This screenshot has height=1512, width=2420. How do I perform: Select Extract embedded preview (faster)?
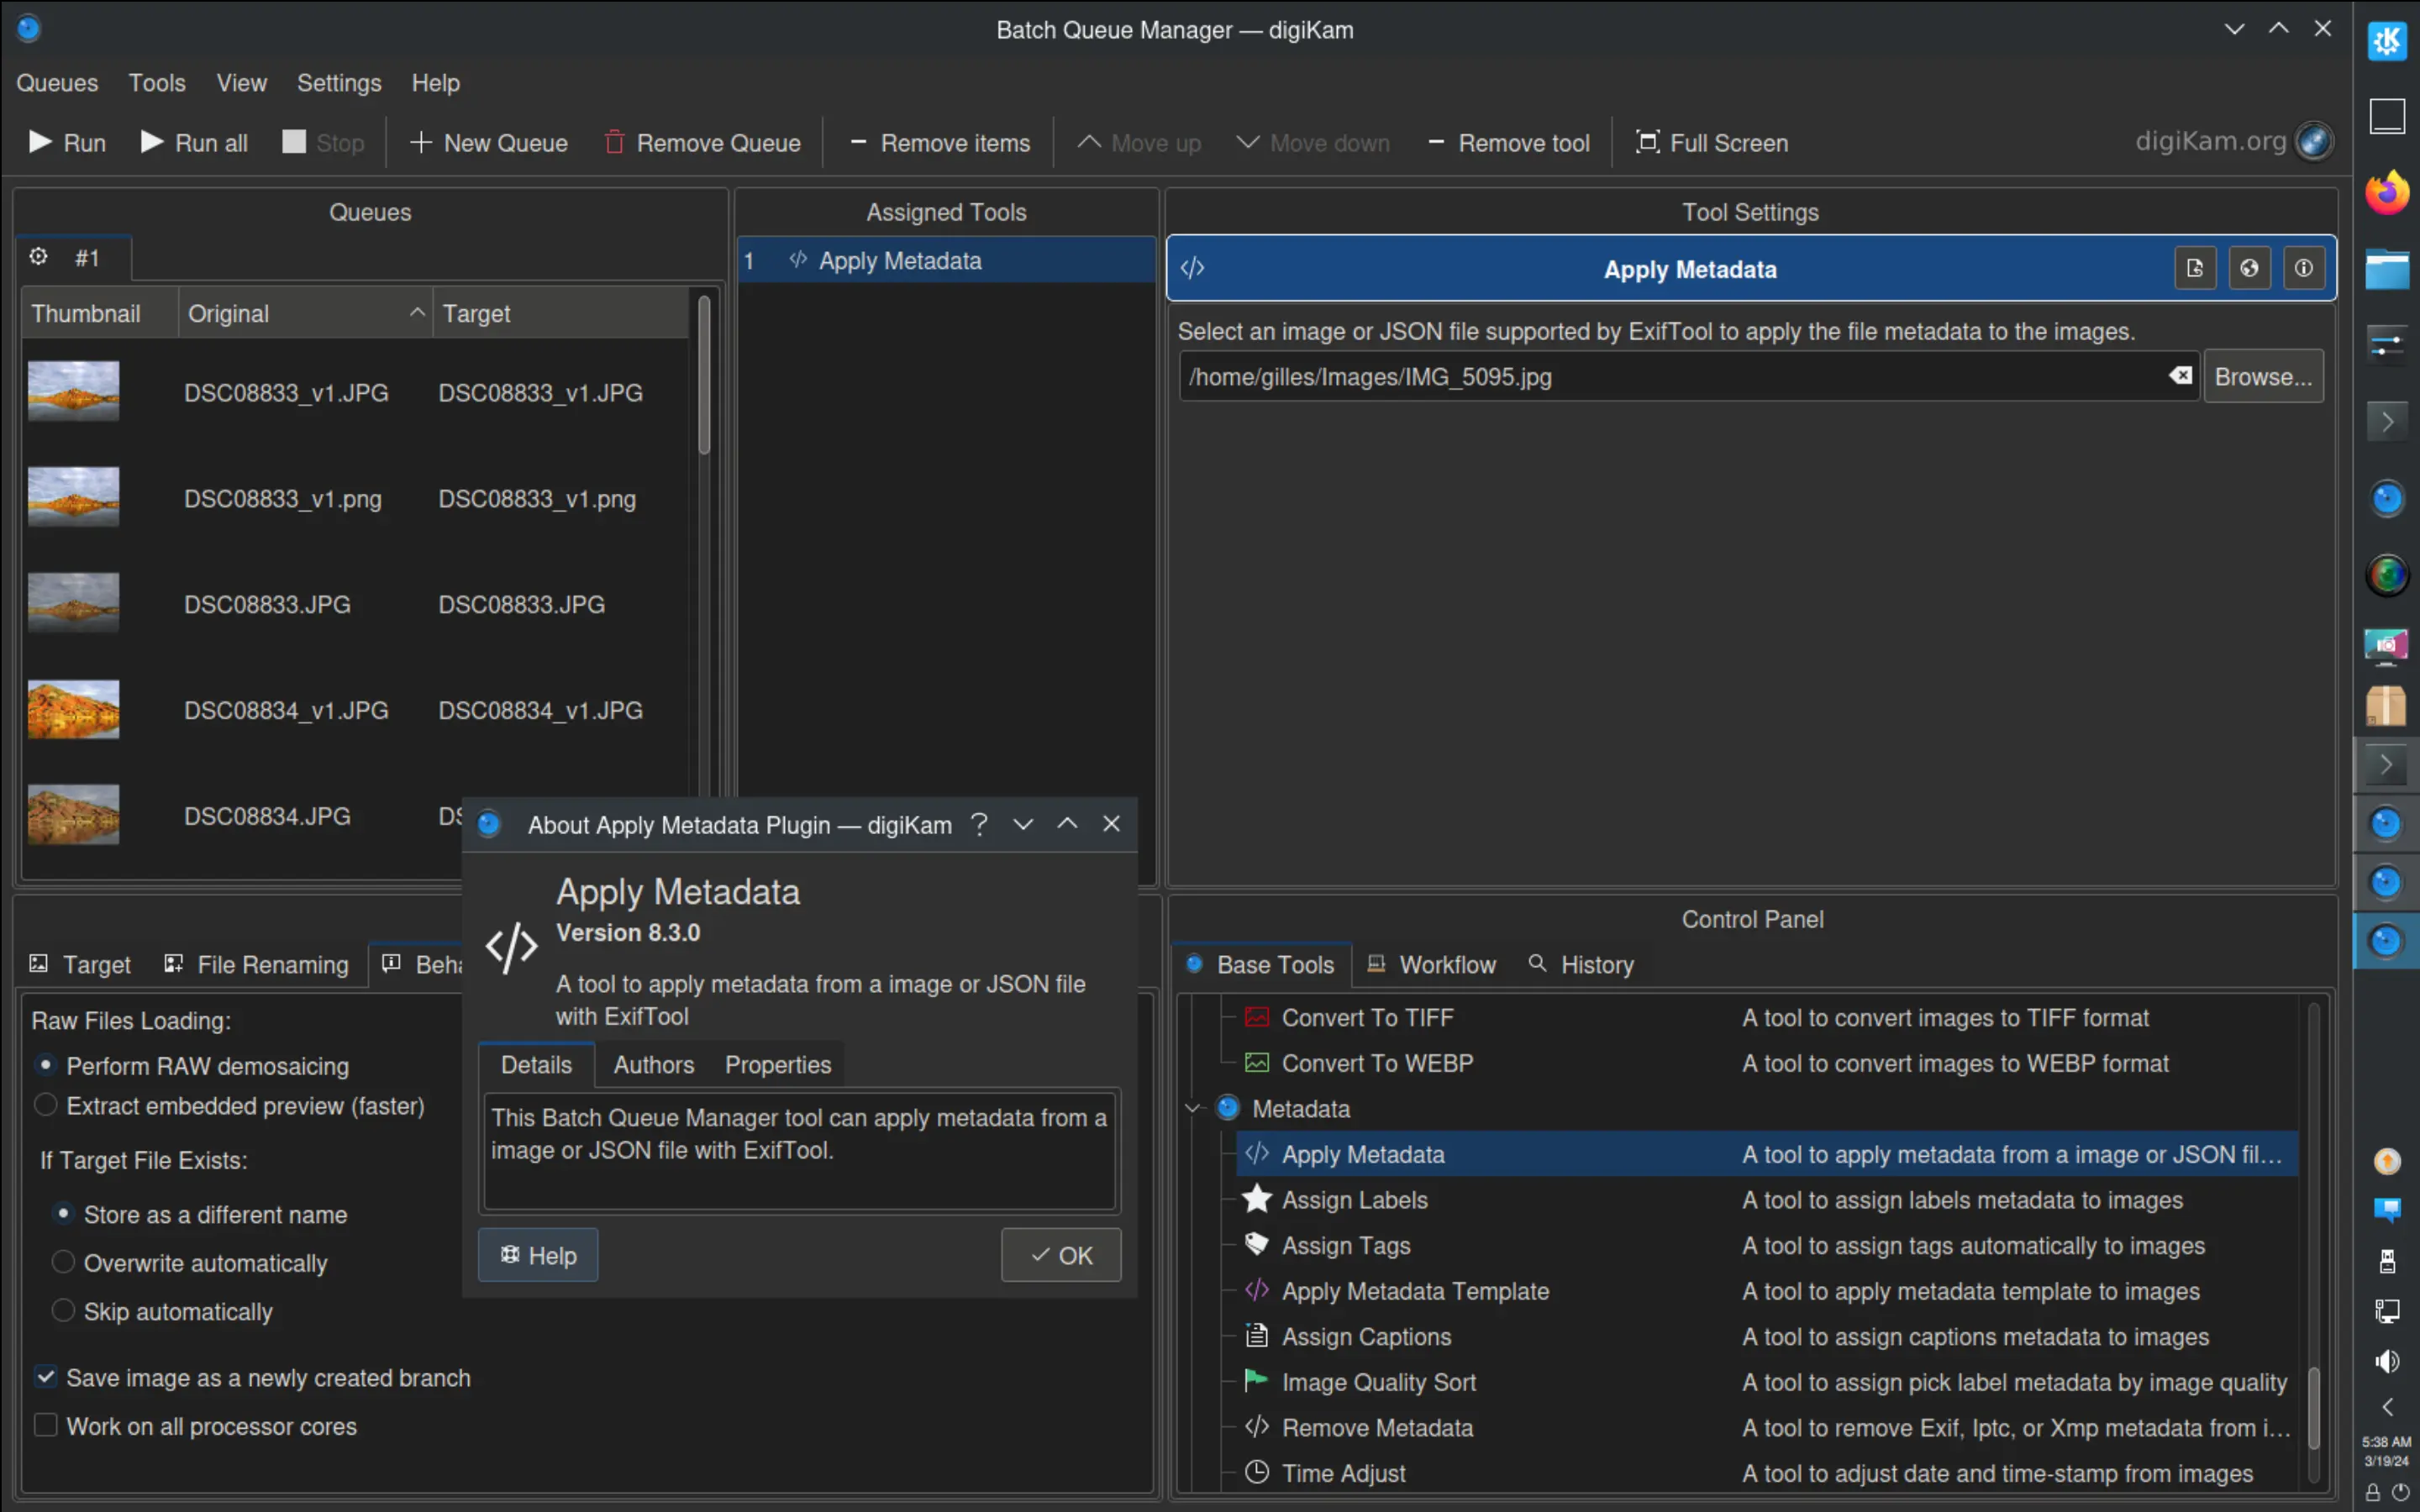[45, 1105]
